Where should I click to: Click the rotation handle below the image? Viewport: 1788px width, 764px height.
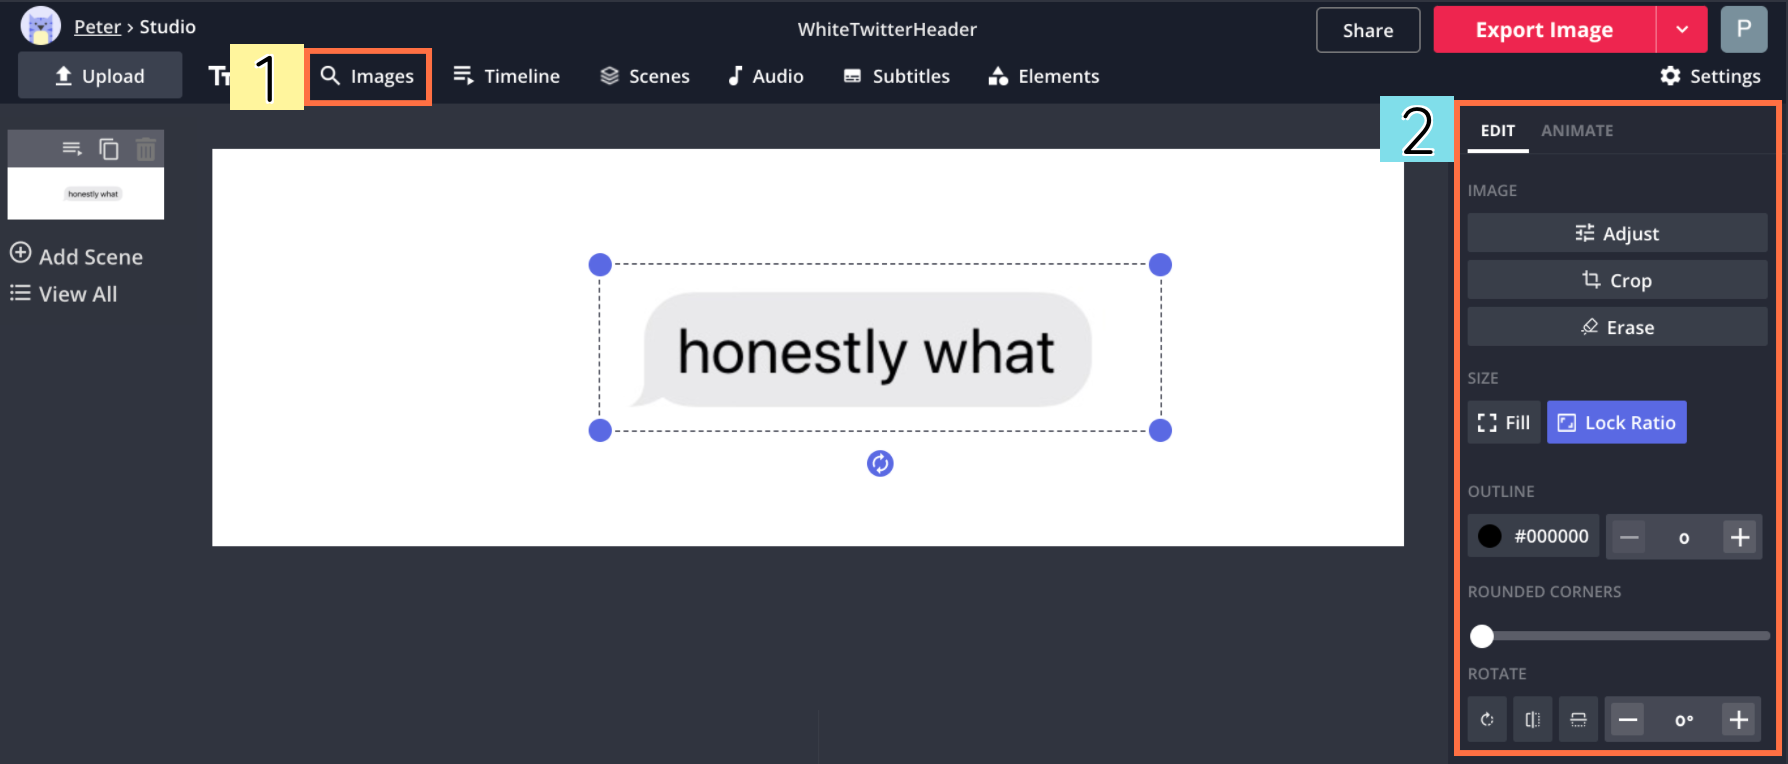(x=880, y=463)
